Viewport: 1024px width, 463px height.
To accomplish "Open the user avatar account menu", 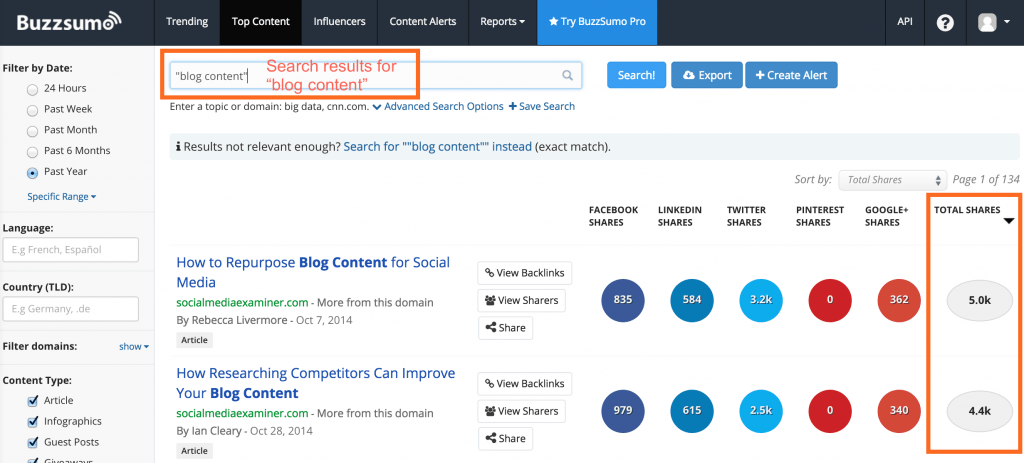I will coord(993,22).
